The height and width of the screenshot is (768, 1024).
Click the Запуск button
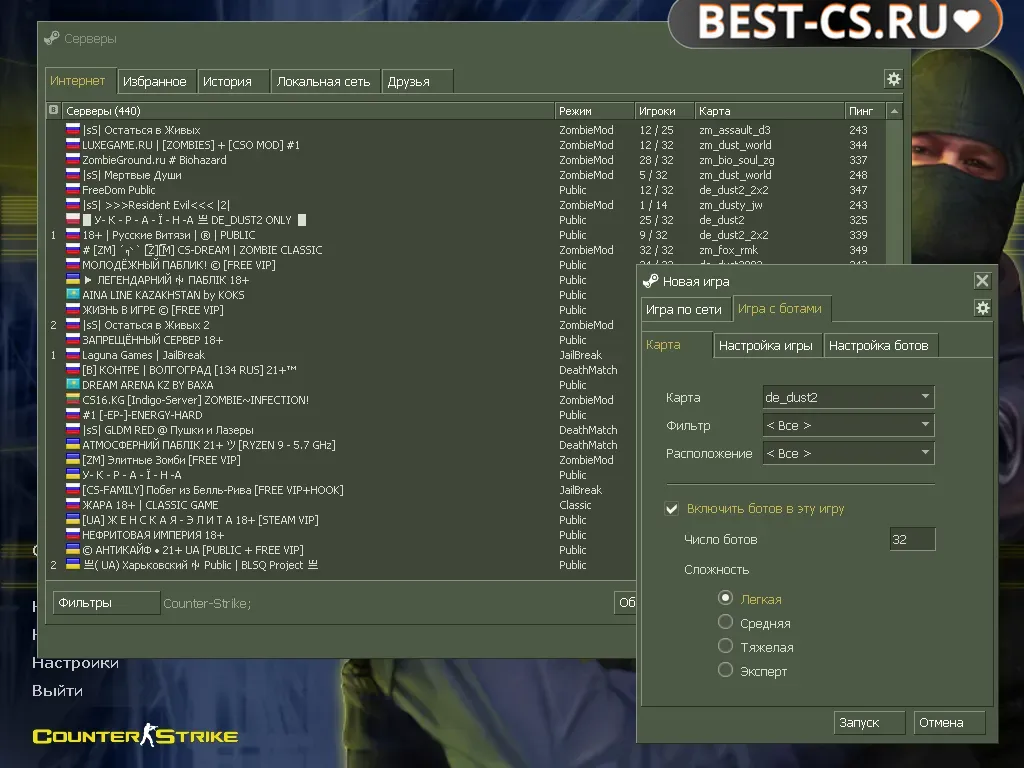(x=869, y=723)
